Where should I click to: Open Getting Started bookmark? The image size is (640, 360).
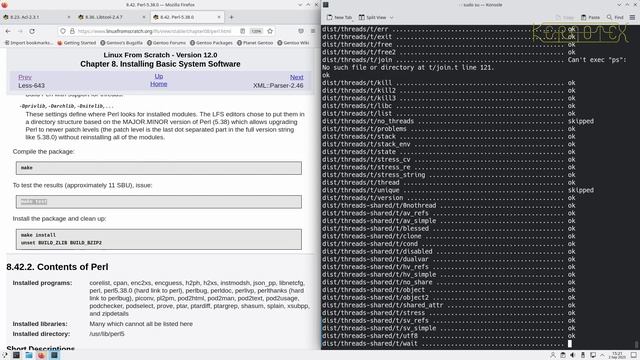[x=76, y=43]
